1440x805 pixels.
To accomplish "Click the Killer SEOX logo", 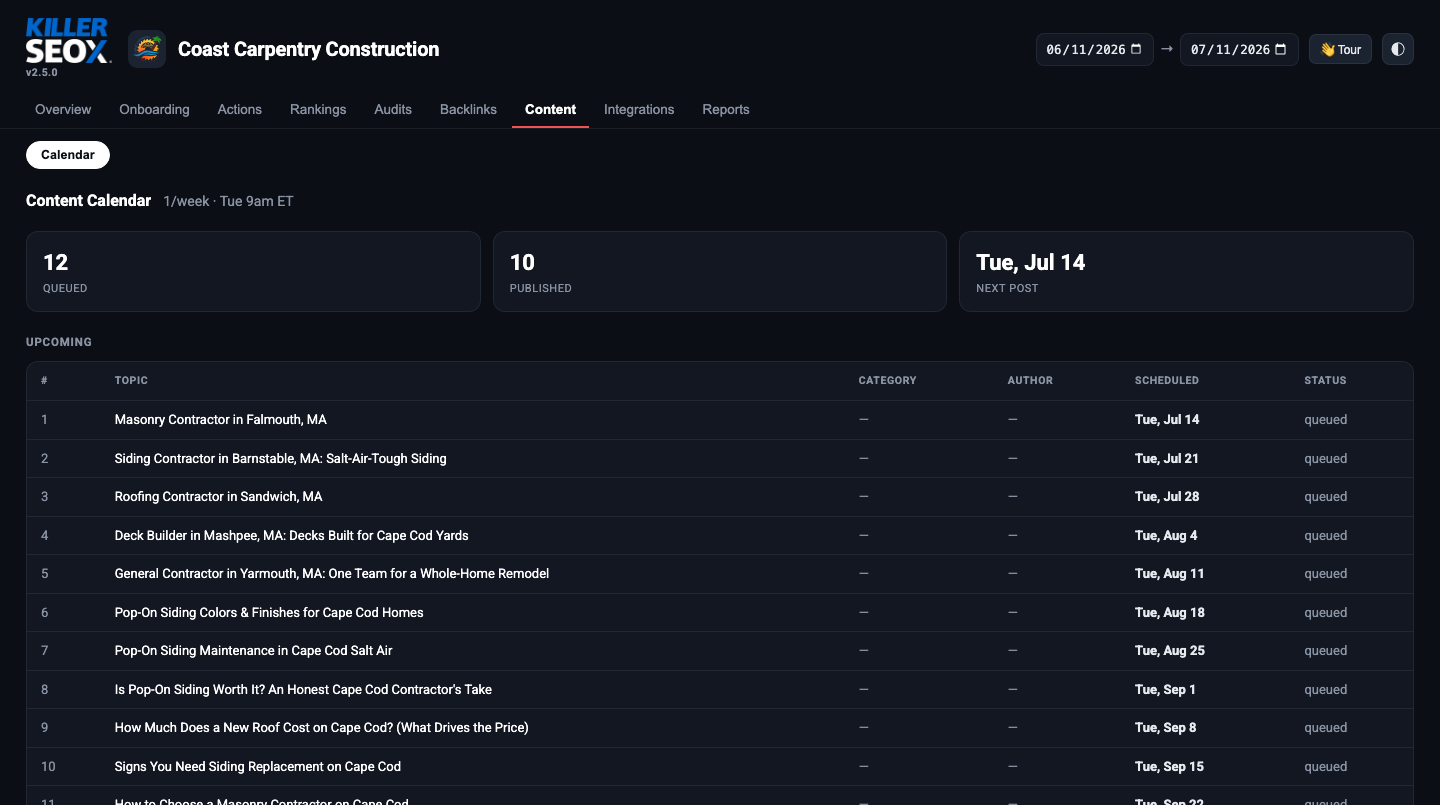I will [x=67, y=41].
